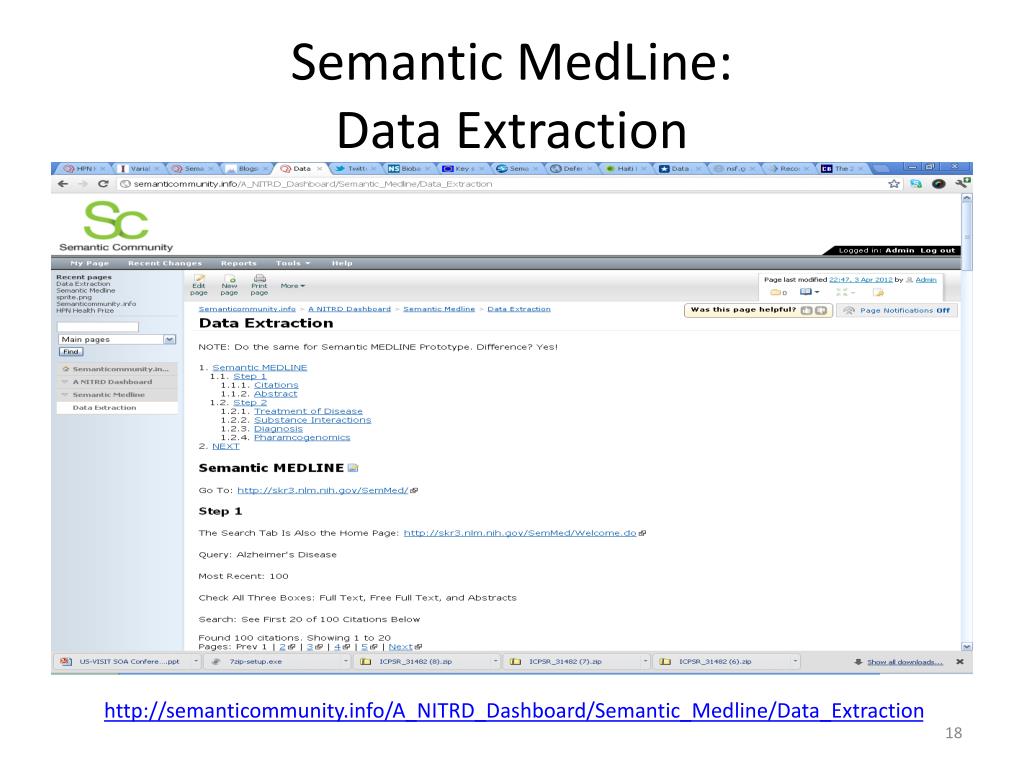Click the attachments folder icon

[778, 292]
